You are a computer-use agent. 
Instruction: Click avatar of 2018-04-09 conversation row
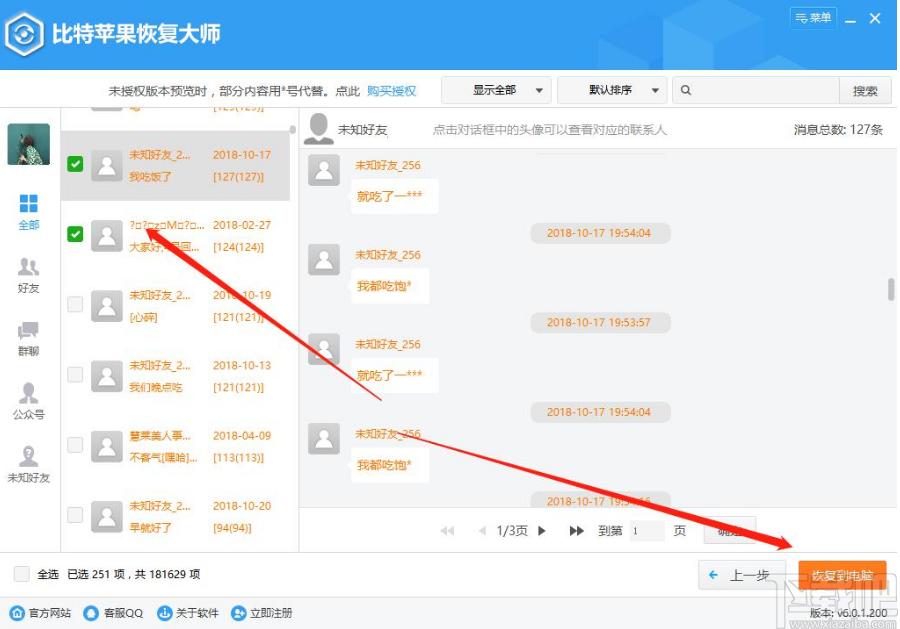(x=107, y=446)
